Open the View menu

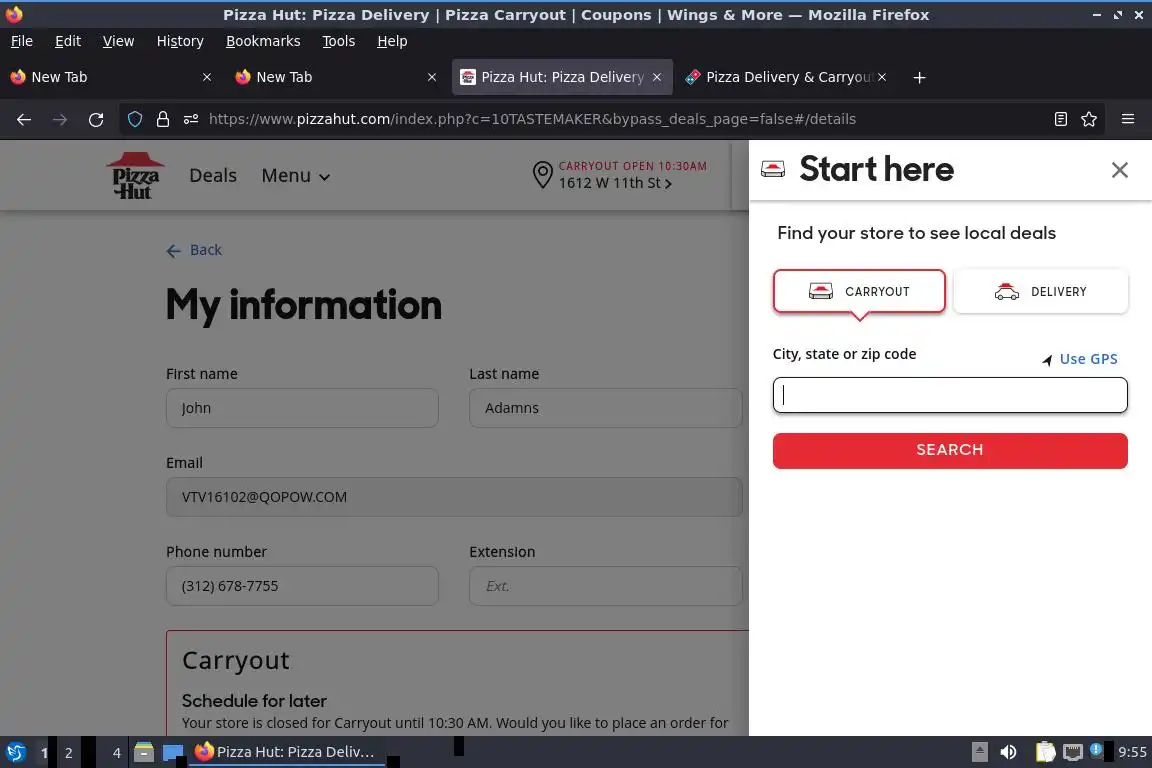(x=118, y=41)
